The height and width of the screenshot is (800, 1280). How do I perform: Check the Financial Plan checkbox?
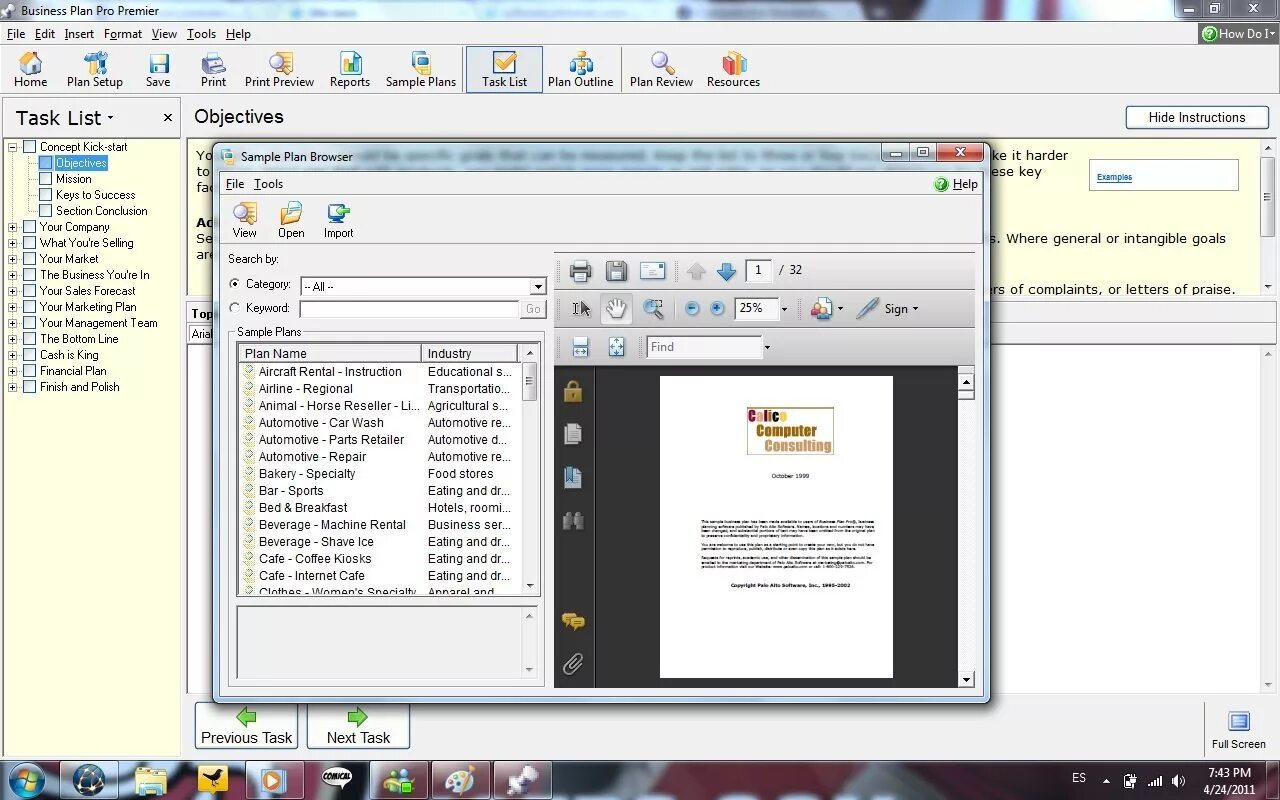[29, 371]
